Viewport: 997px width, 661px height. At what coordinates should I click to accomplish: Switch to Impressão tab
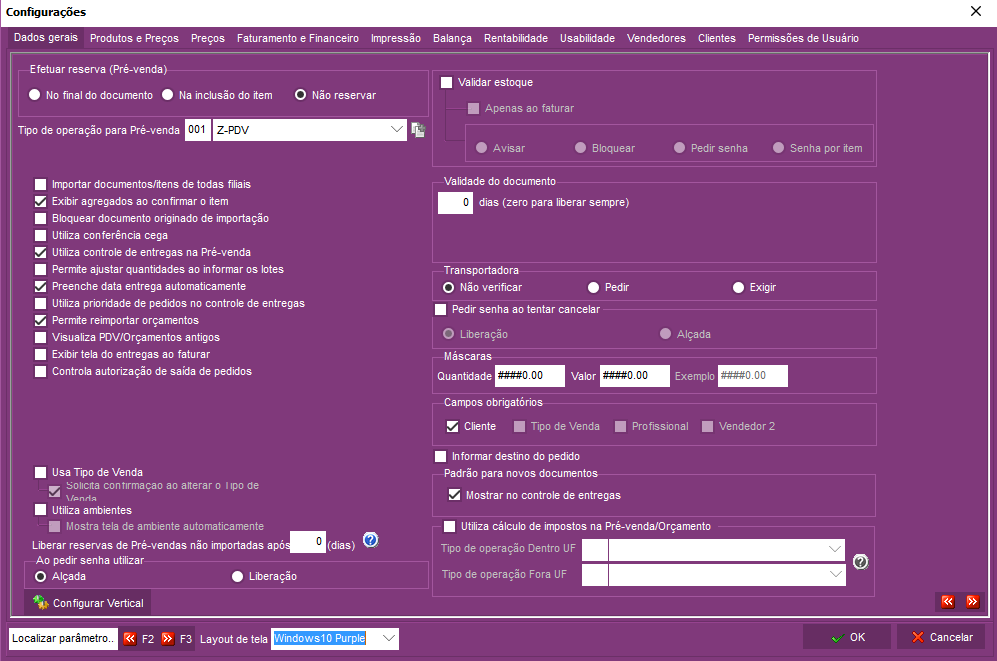point(395,38)
